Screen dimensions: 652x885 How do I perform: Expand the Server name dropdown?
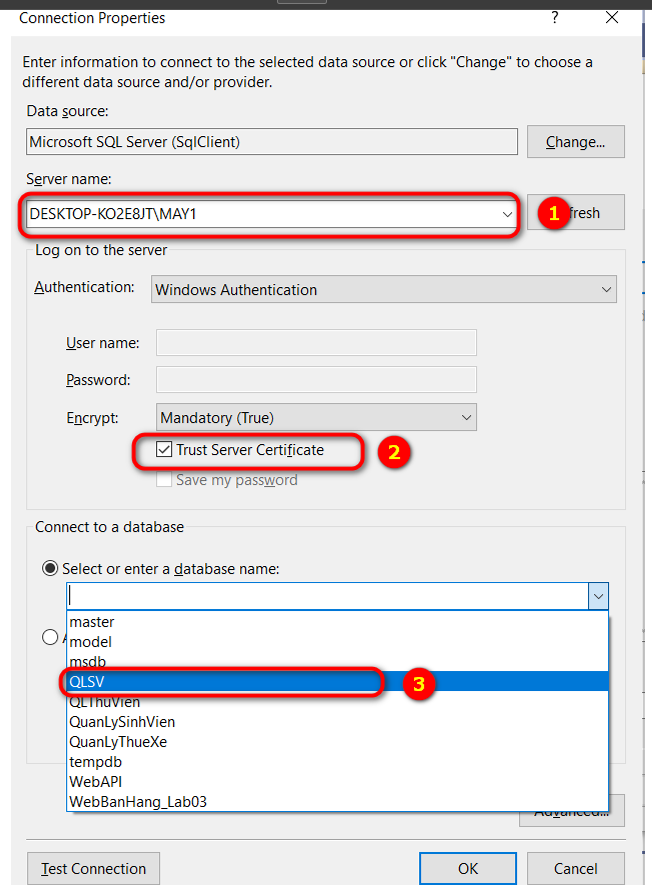click(507, 214)
